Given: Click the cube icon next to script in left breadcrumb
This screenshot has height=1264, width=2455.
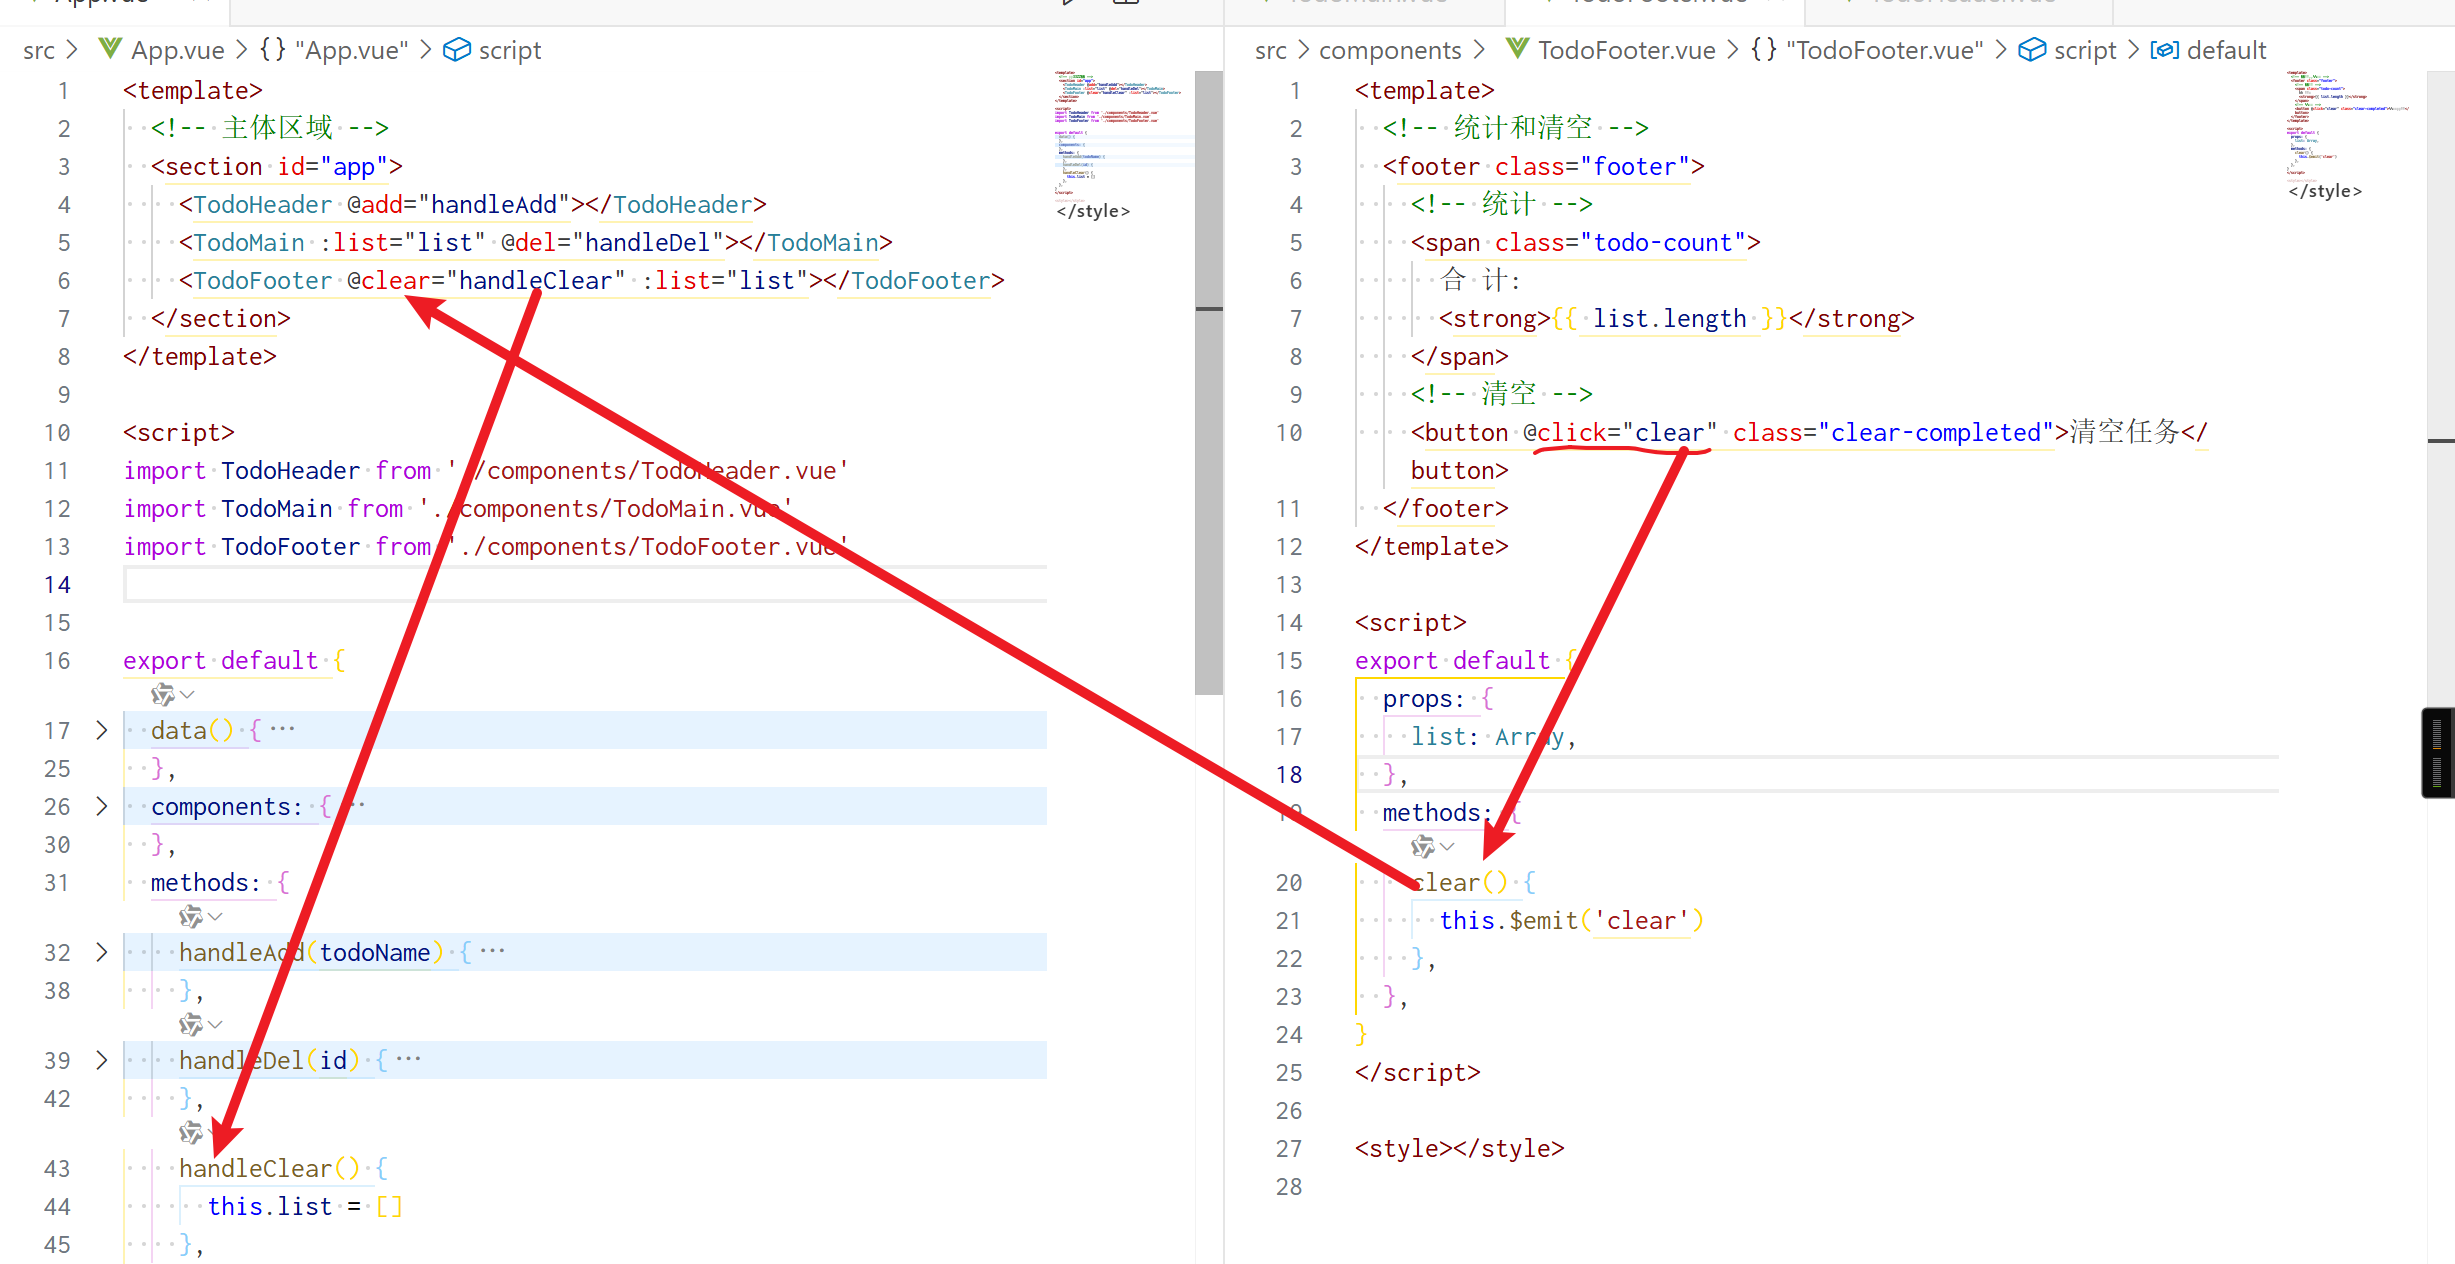Looking at the screenshot, I should [x=457, y=50].
